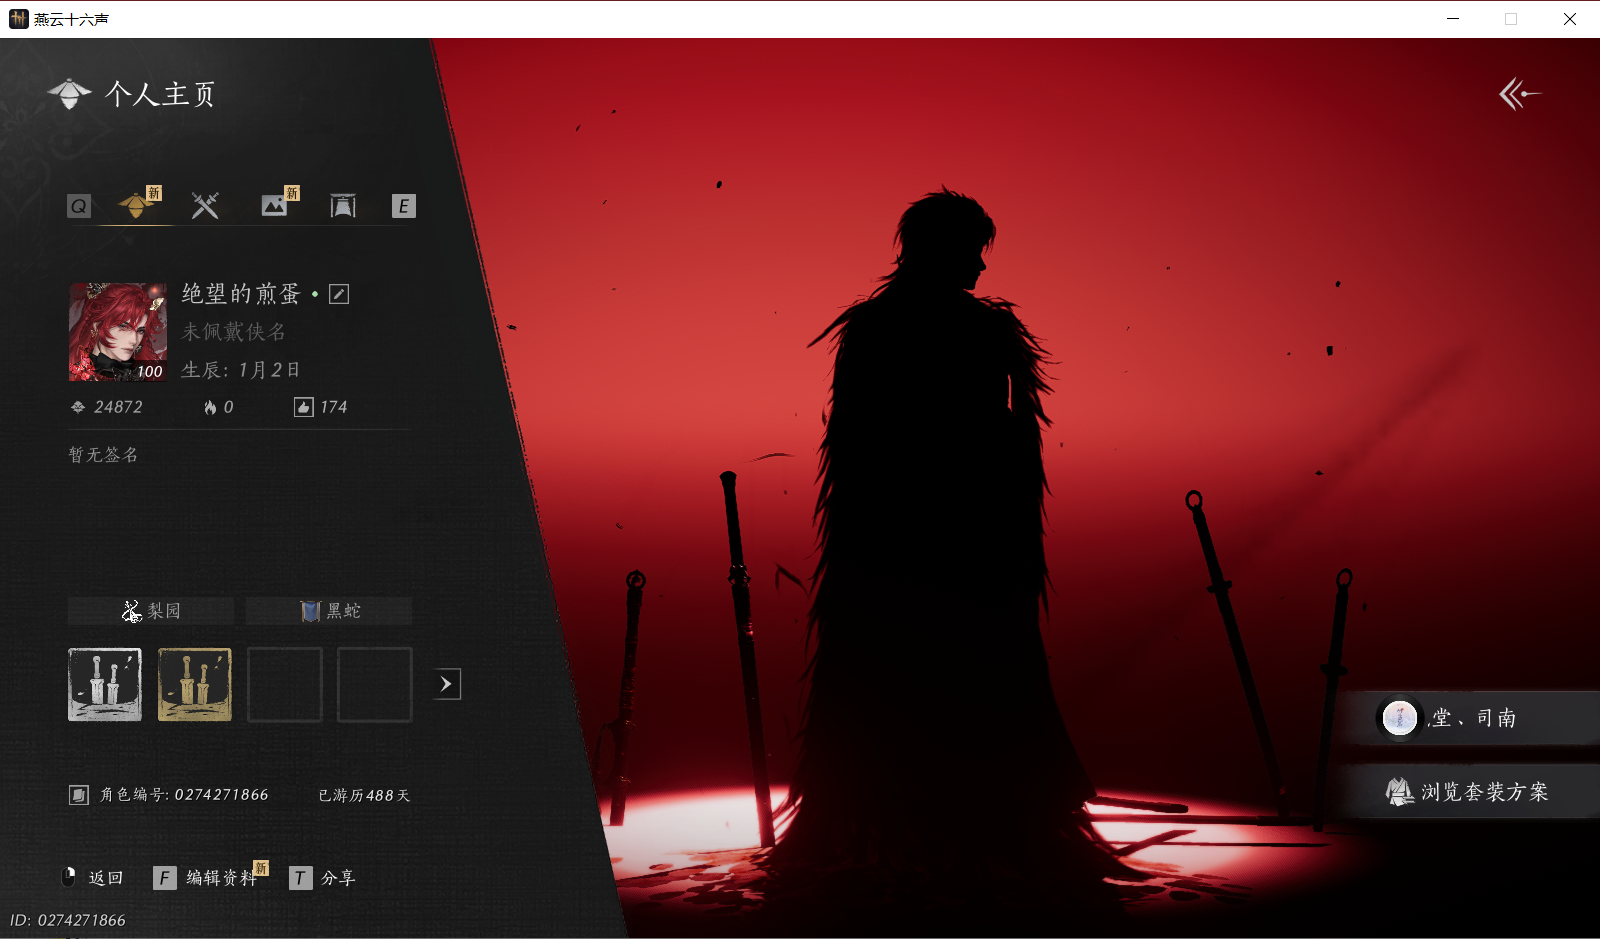This screenshot has height=939, width=1600.
Task: Click 浏览套装方案 browse outfit button
Action: 1470,792
